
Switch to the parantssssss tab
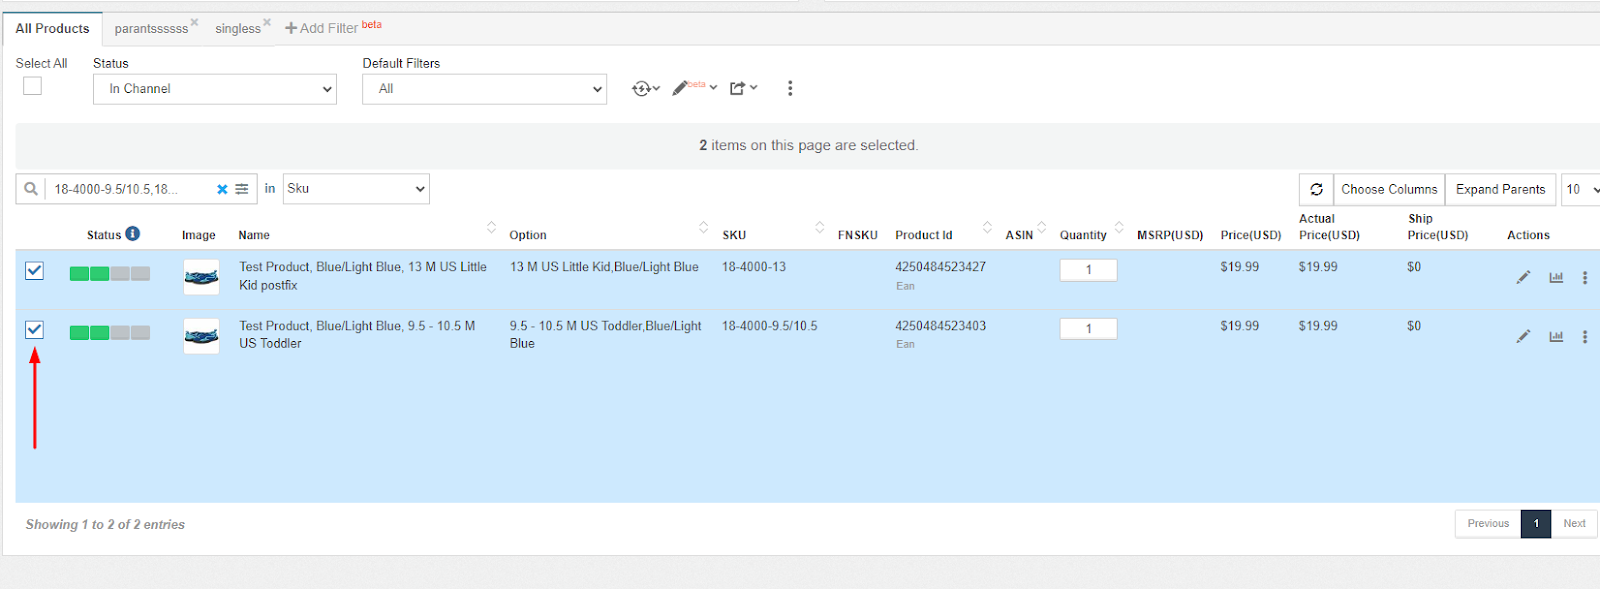(151, 29)
